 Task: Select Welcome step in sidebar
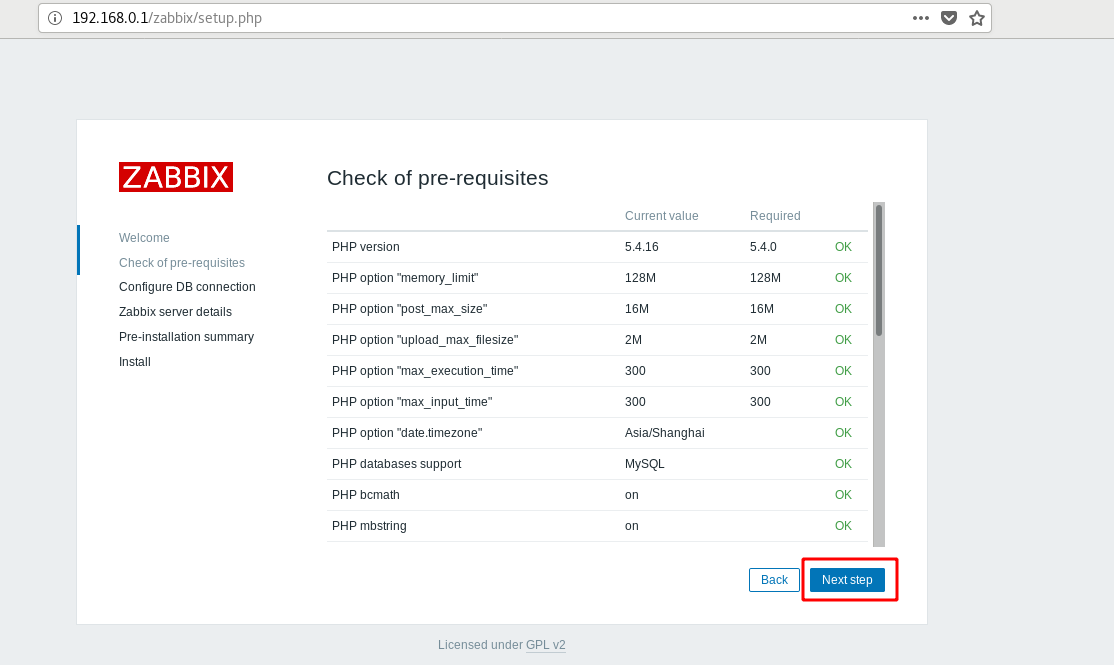(x=144, y=237)
